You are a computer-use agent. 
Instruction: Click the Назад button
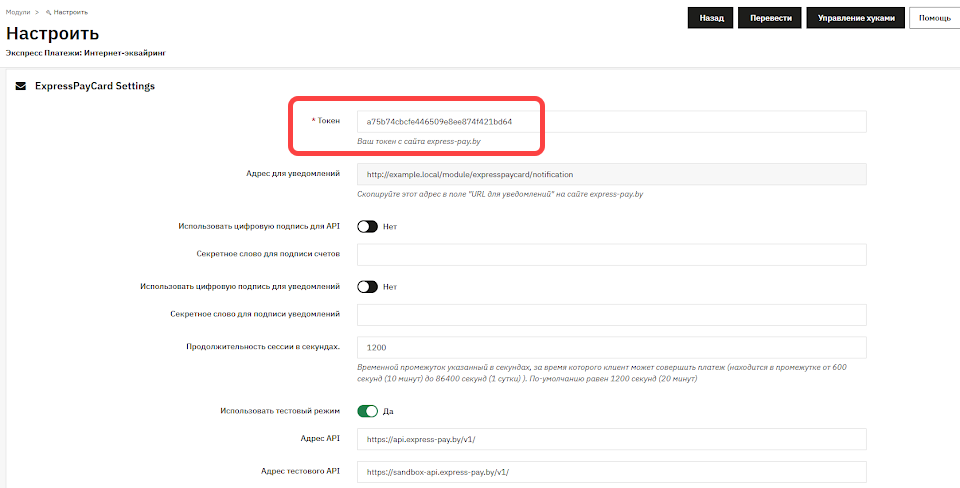pyautogui.click(x=711, y=18)
